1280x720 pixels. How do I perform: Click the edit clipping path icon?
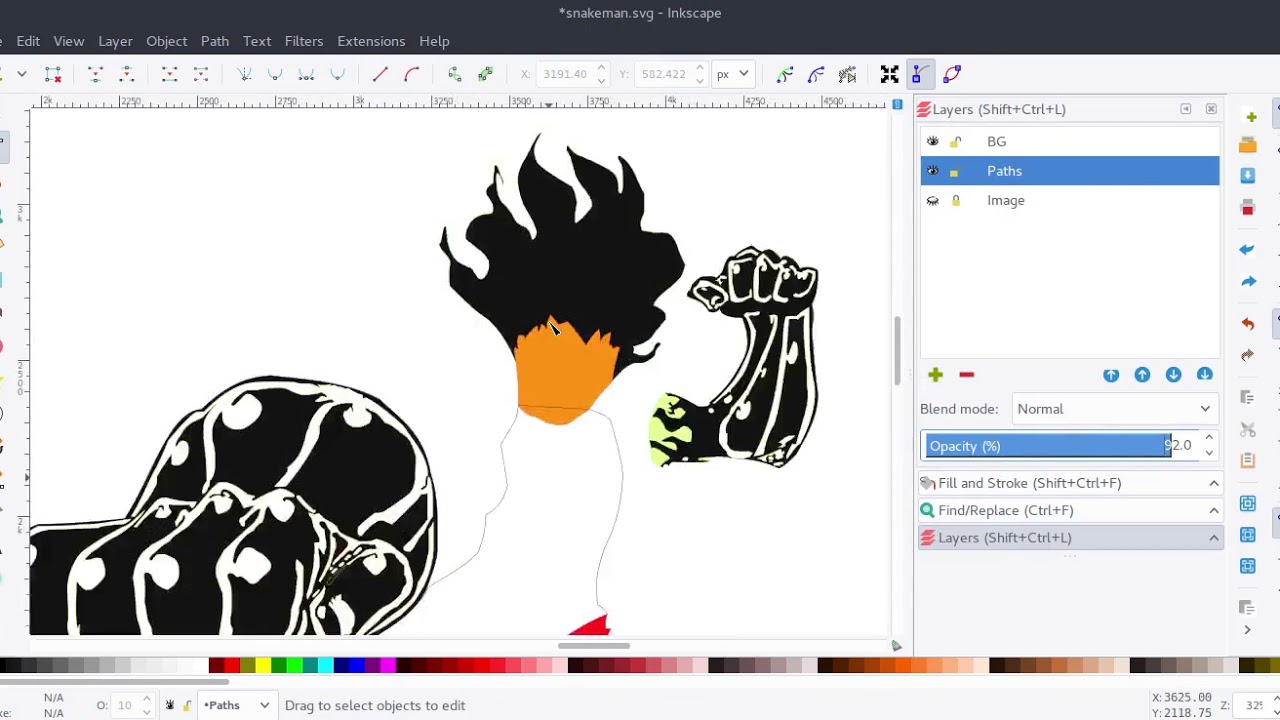[785, 74]
